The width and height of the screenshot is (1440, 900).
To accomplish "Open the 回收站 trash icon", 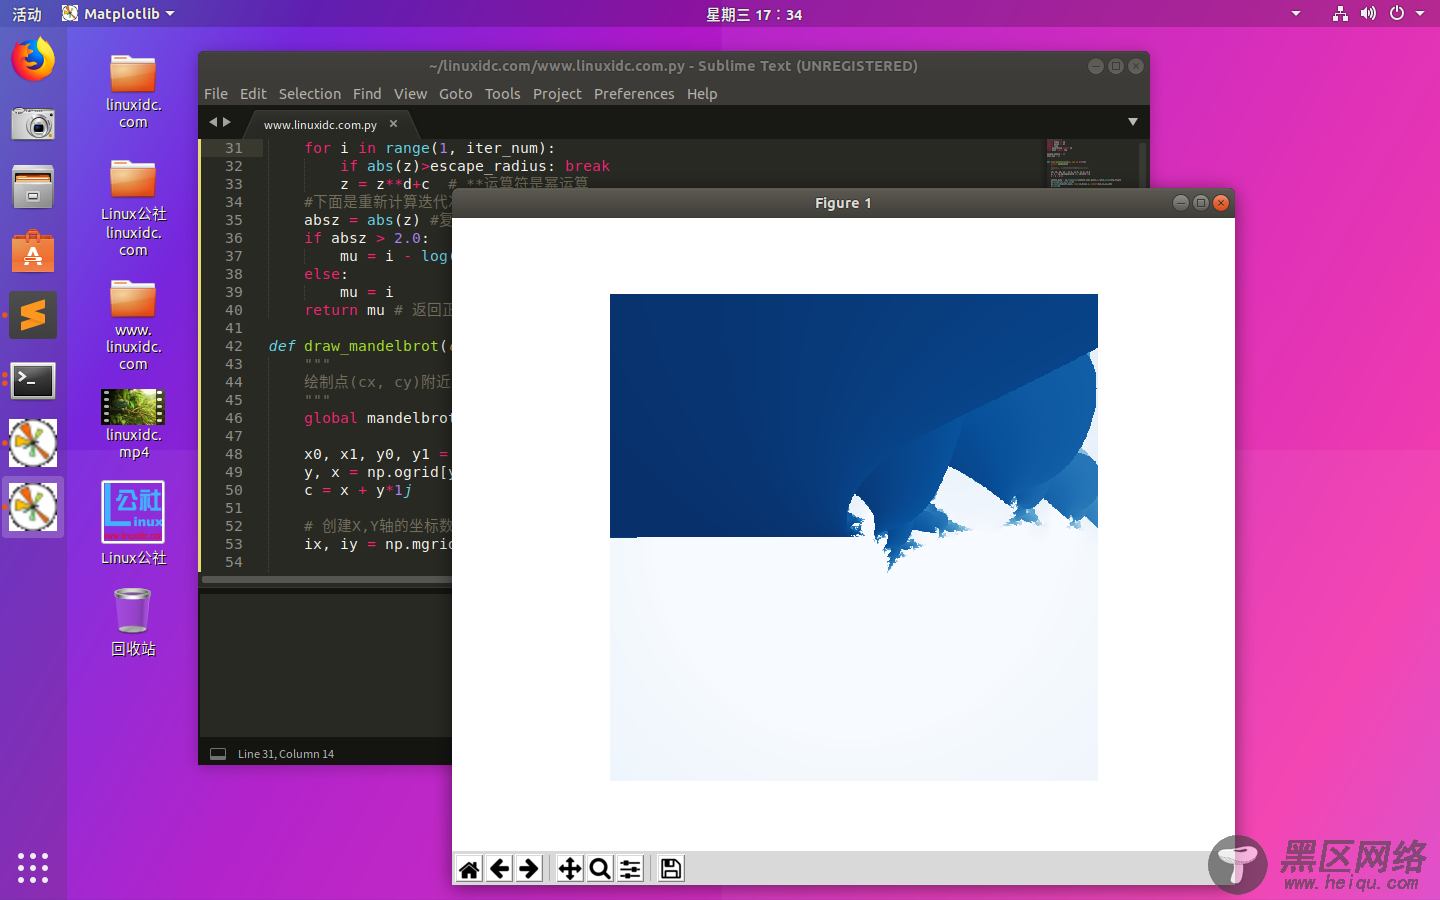I will click(133, 622).
